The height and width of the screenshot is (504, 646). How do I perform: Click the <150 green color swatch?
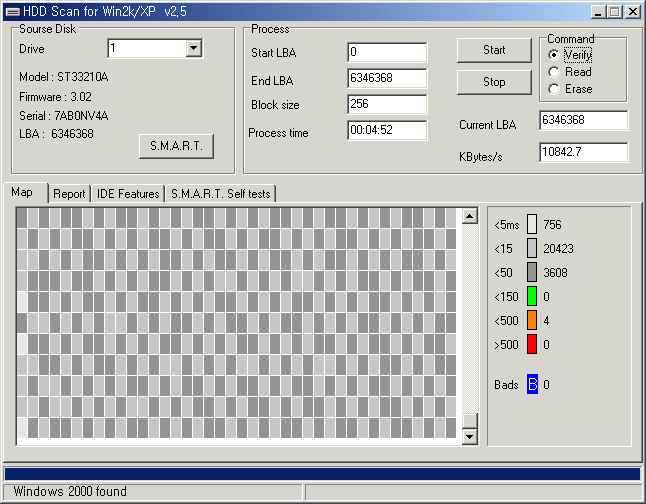coord(532,296)
